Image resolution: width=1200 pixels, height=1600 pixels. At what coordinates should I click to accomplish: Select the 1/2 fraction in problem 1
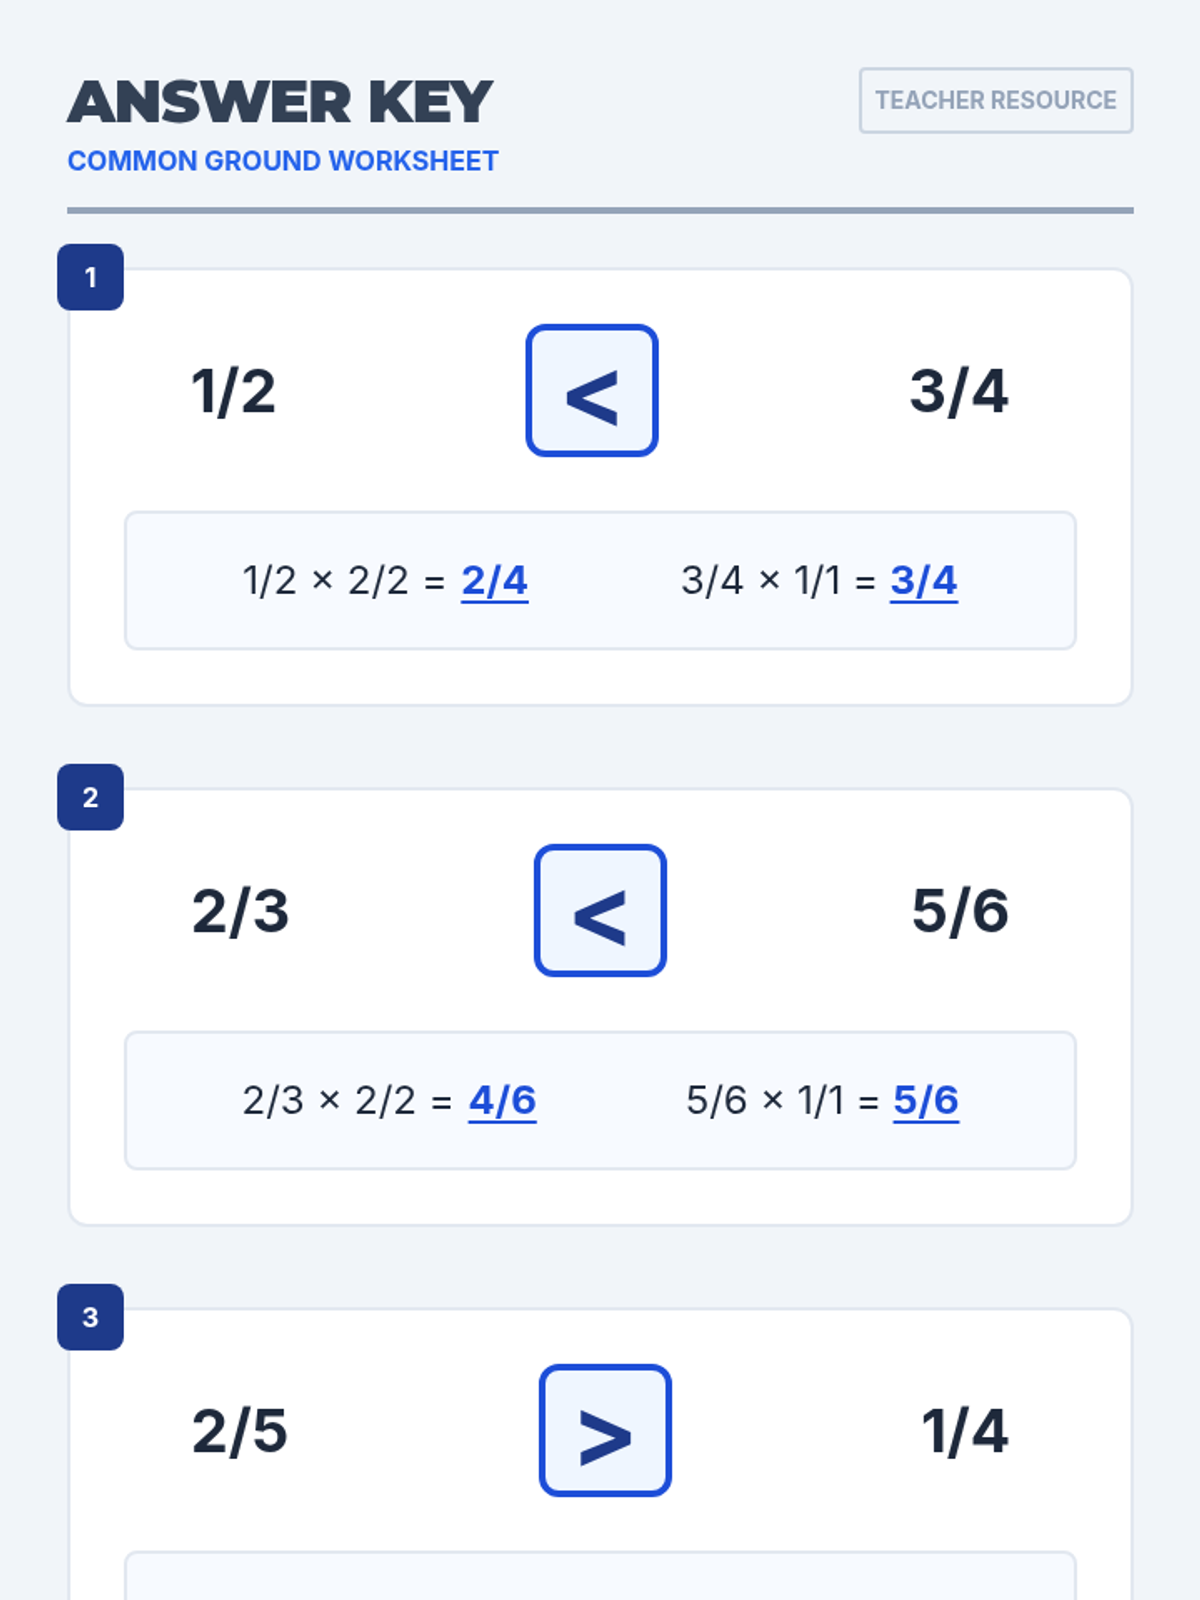[233, 391]
